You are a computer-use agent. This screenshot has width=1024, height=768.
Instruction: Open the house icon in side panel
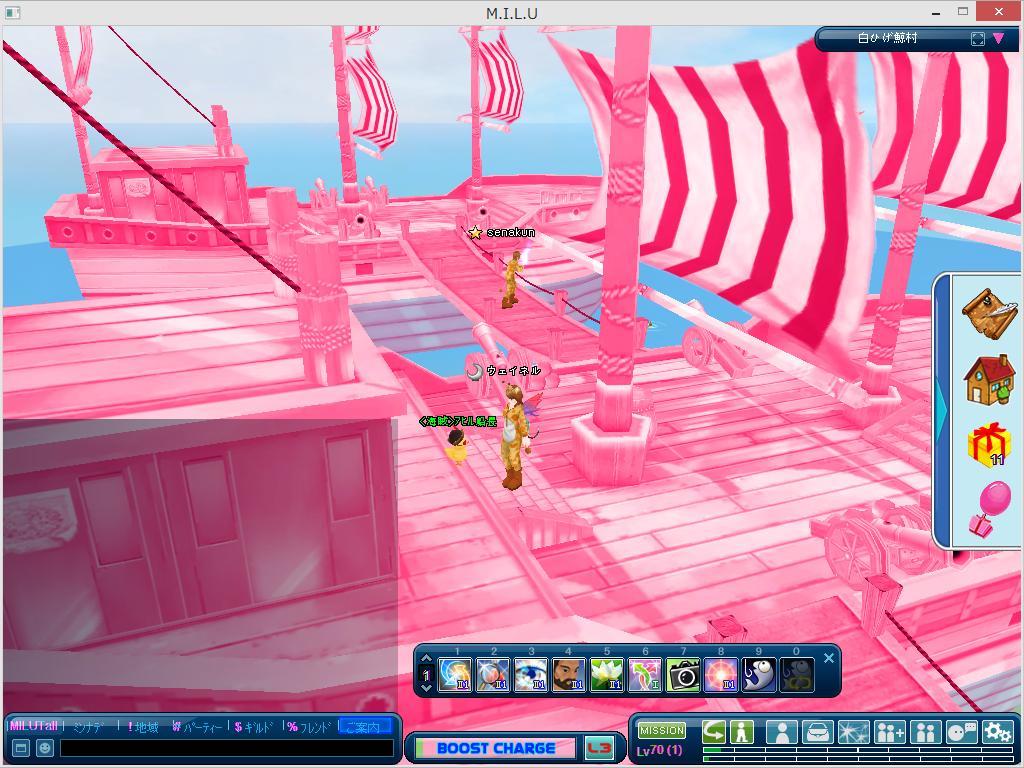pyautogui.click(x=988, y=379)
